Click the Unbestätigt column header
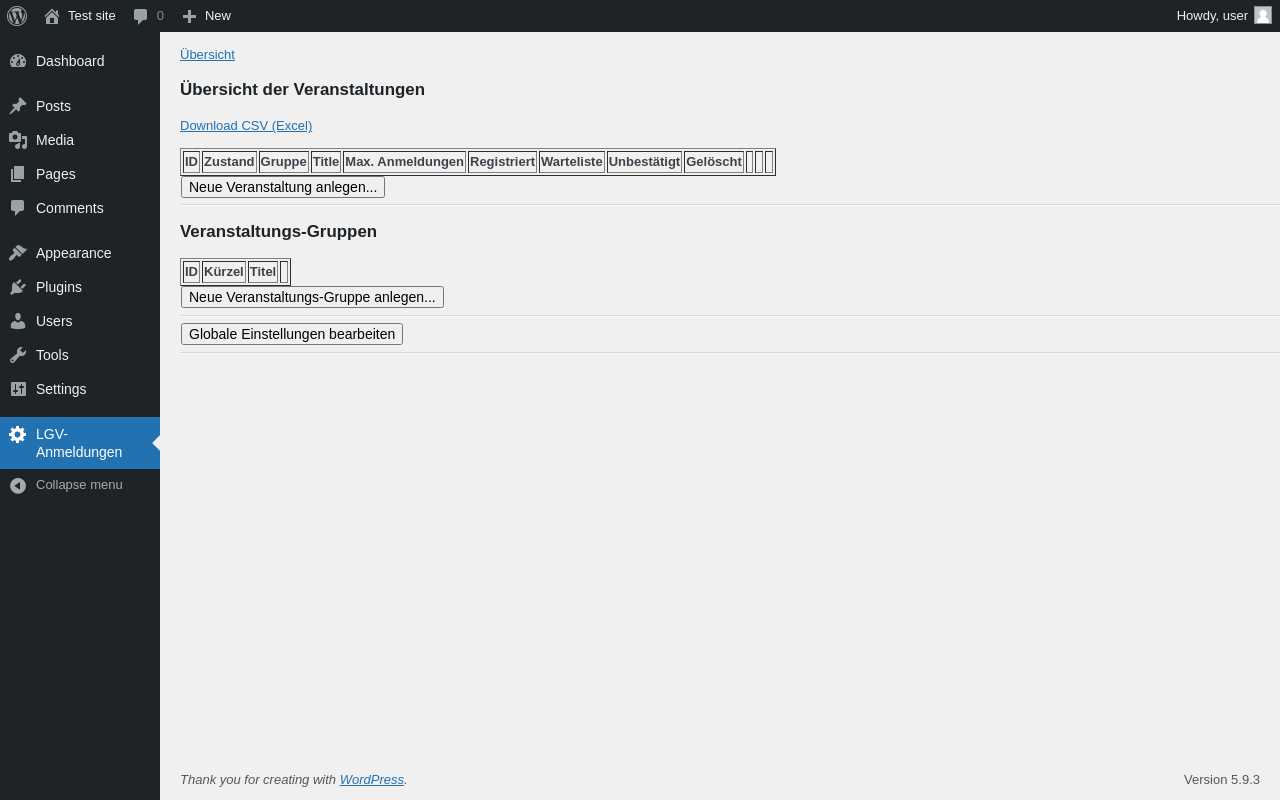Image resolution: width=1280 pixels, height=800 pixels. (x=644, y=162)
